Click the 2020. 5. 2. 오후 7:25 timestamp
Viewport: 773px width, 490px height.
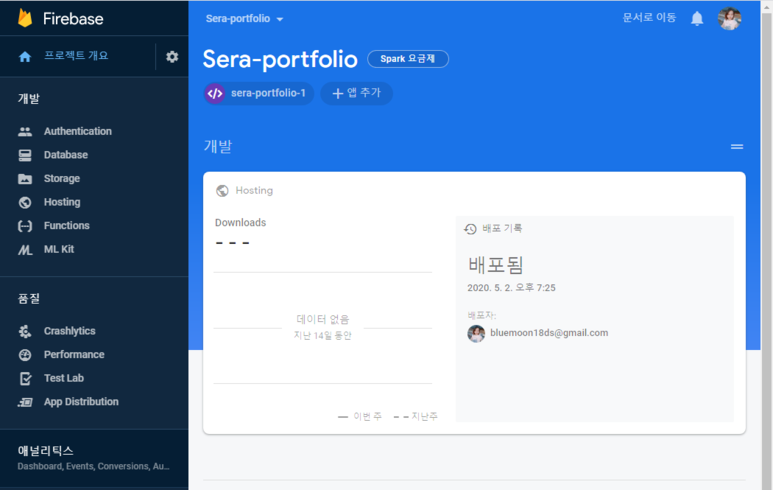pos(511,288)
